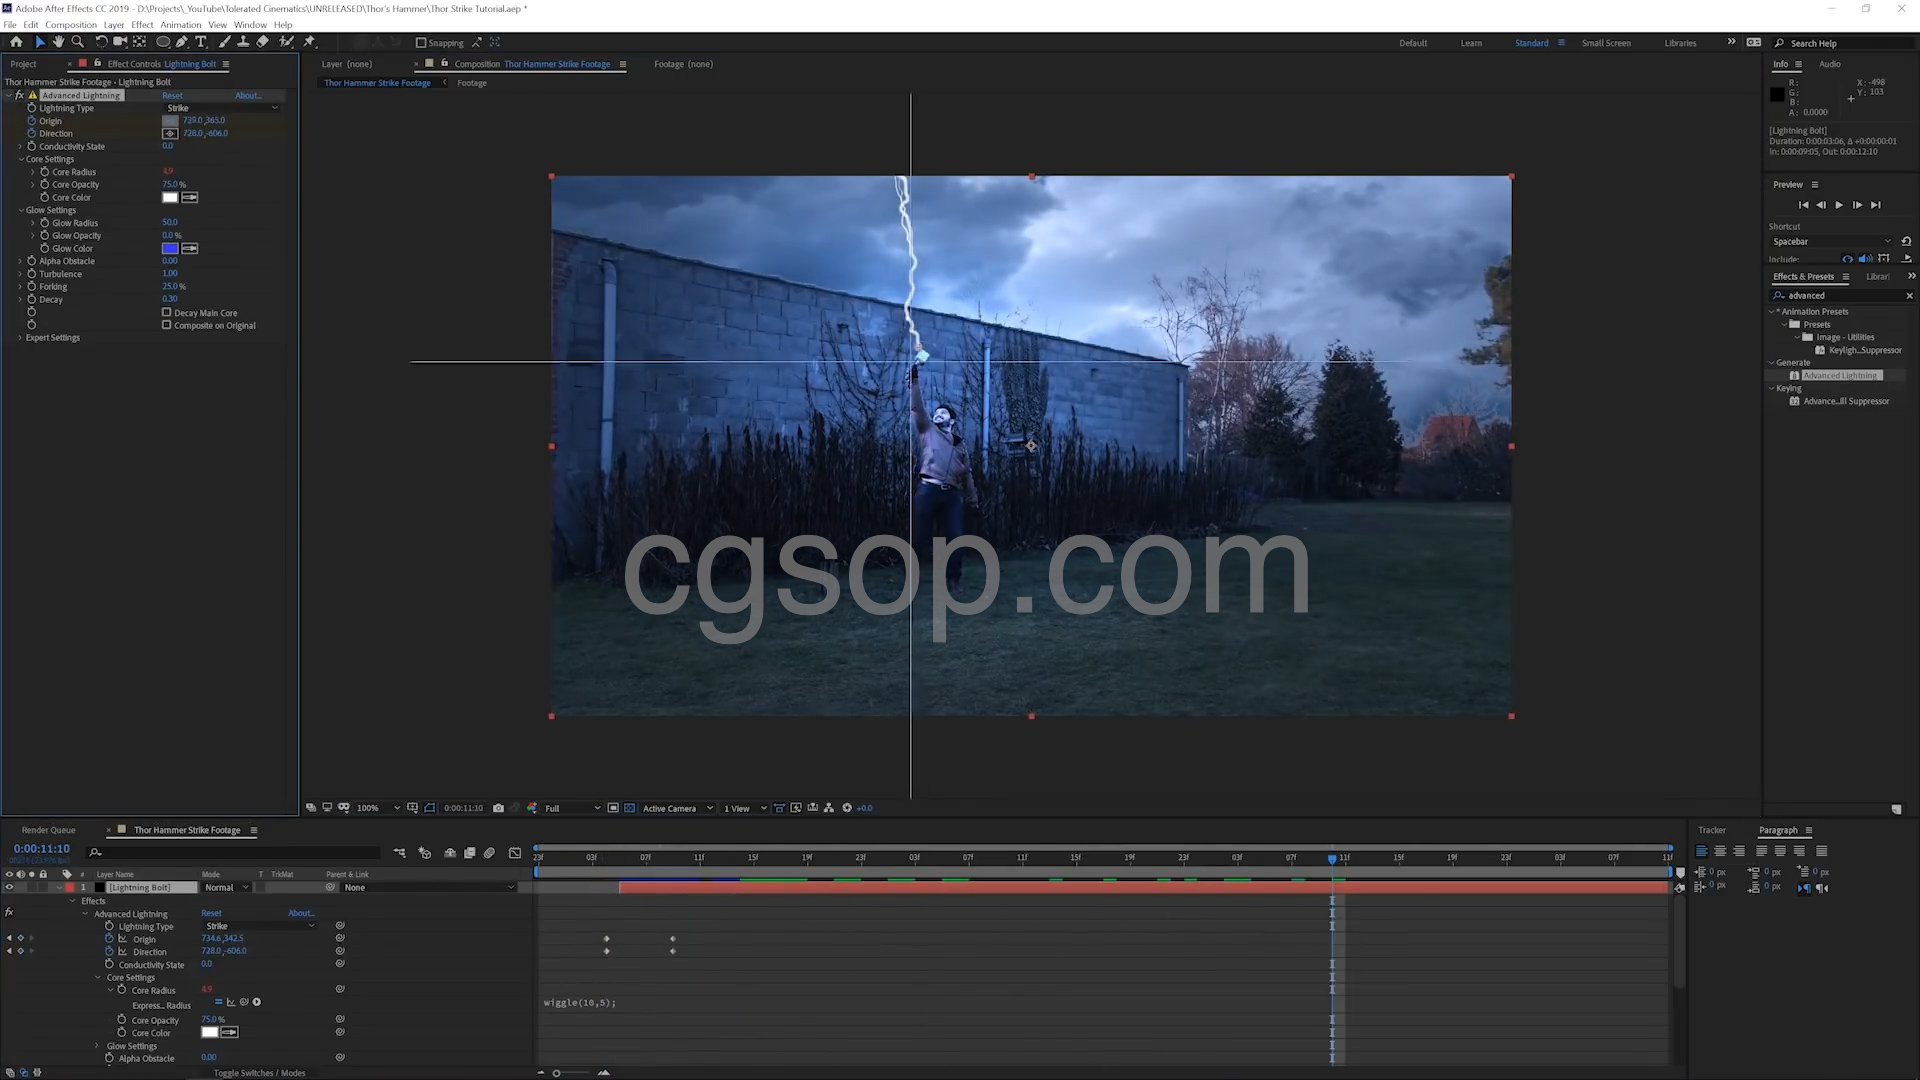Select the Pen tool
Viewport: 1920px width, 1080px height.
point(182,42)
